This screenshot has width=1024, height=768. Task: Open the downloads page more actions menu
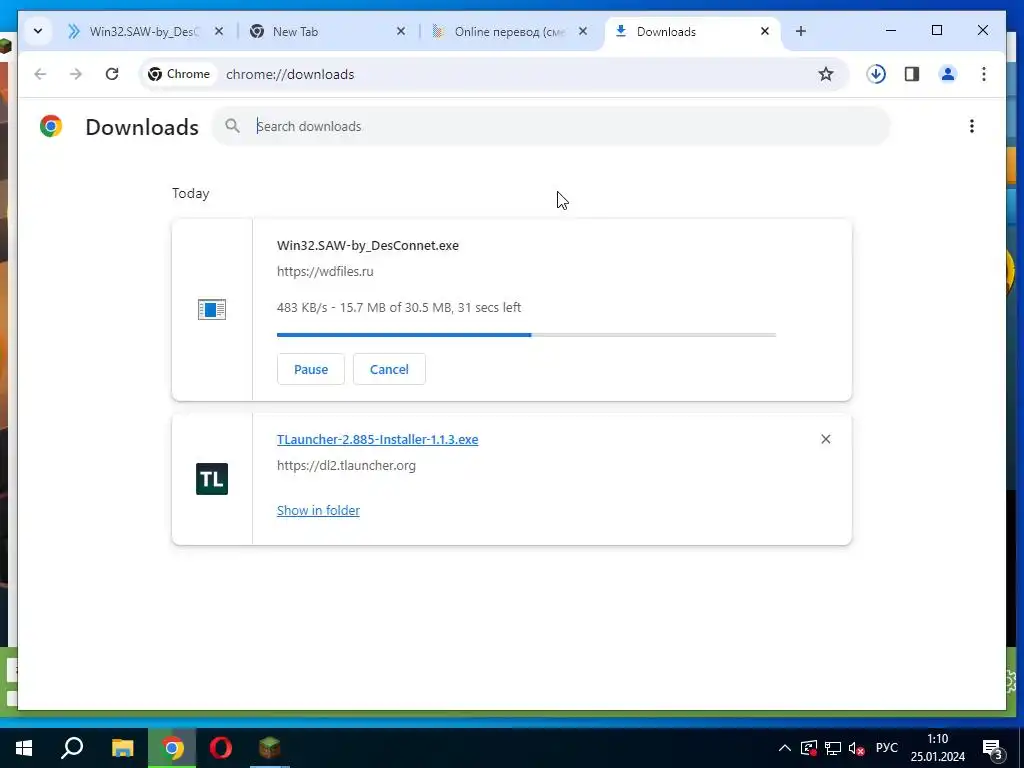[x=972, y=126]
